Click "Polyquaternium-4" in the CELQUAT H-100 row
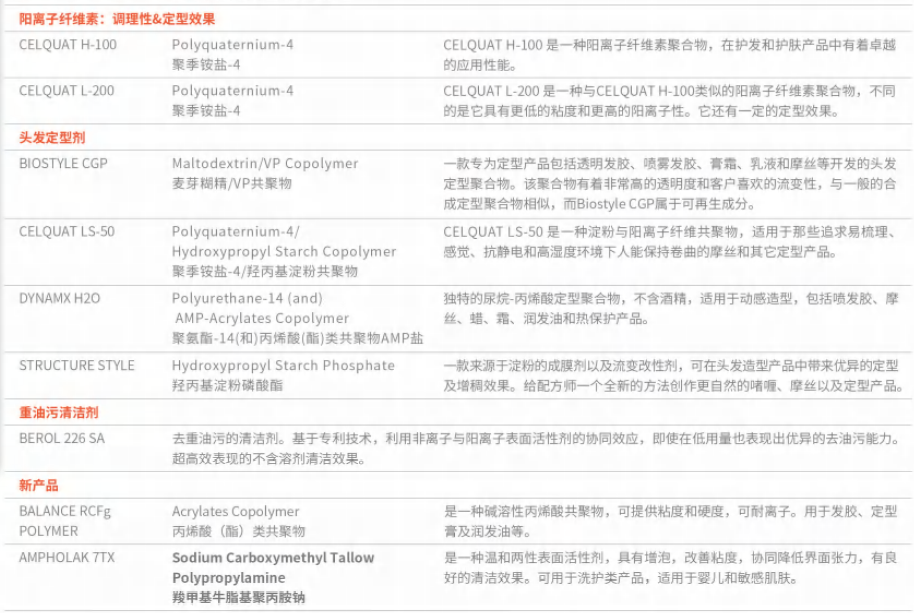This screenshot has height=613, width=914. point(233,45)
